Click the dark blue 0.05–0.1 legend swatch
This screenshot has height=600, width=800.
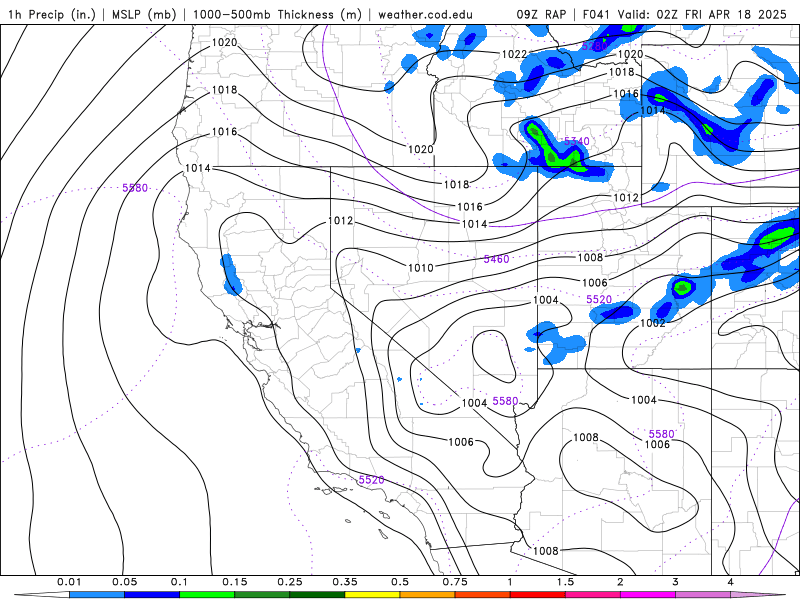(152, 595)
